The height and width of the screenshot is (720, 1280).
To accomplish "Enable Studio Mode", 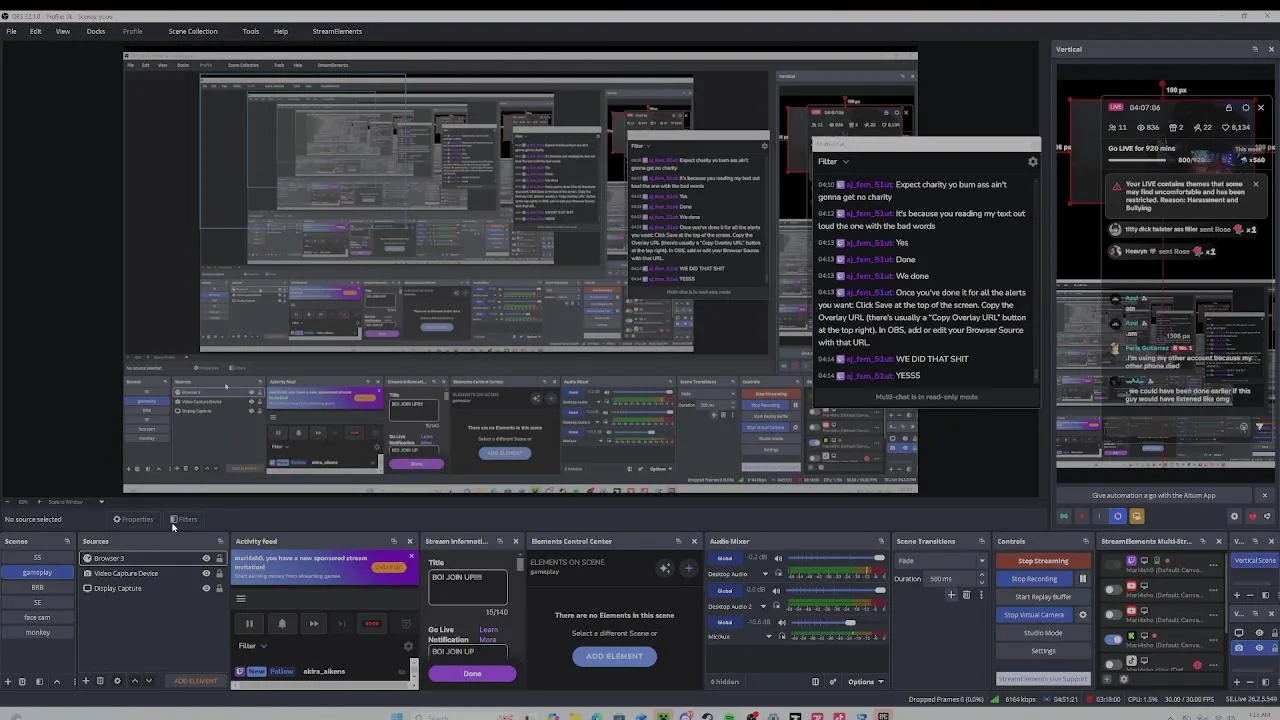I will tap(1043, 633).
